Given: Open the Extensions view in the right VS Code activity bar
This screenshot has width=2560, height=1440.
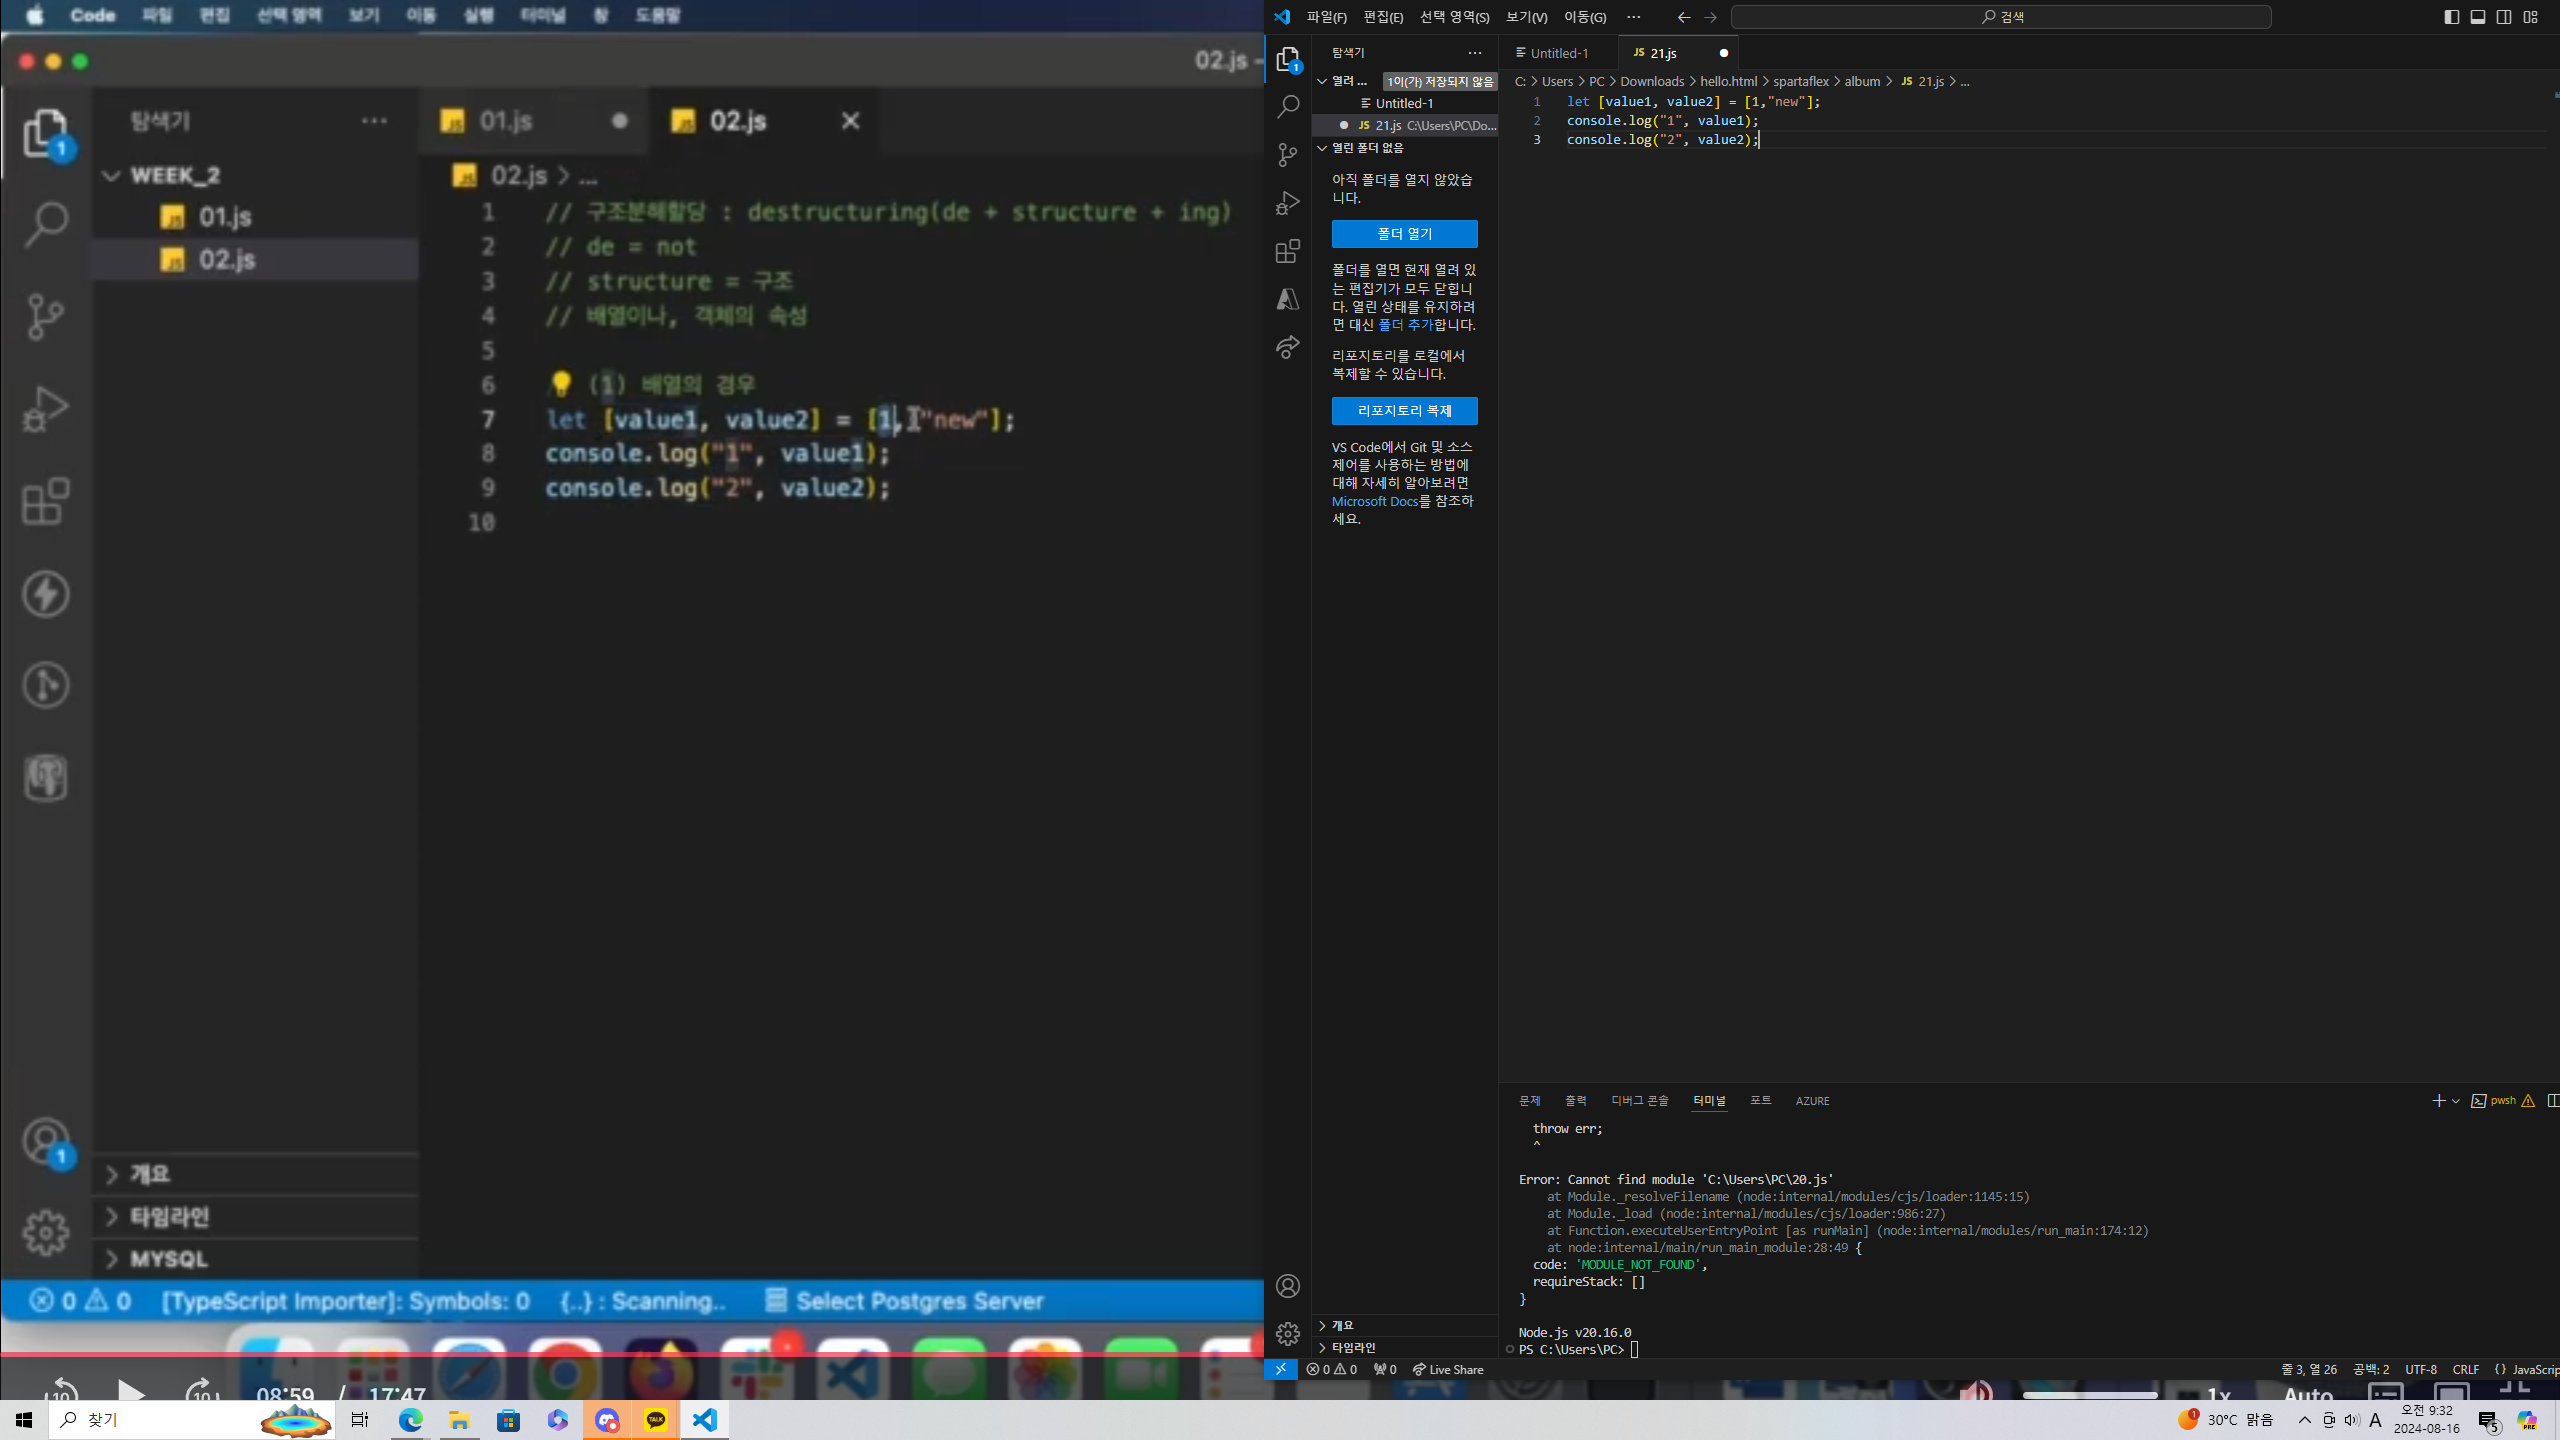Looking at the screenshot, I should click(1288, 251).
